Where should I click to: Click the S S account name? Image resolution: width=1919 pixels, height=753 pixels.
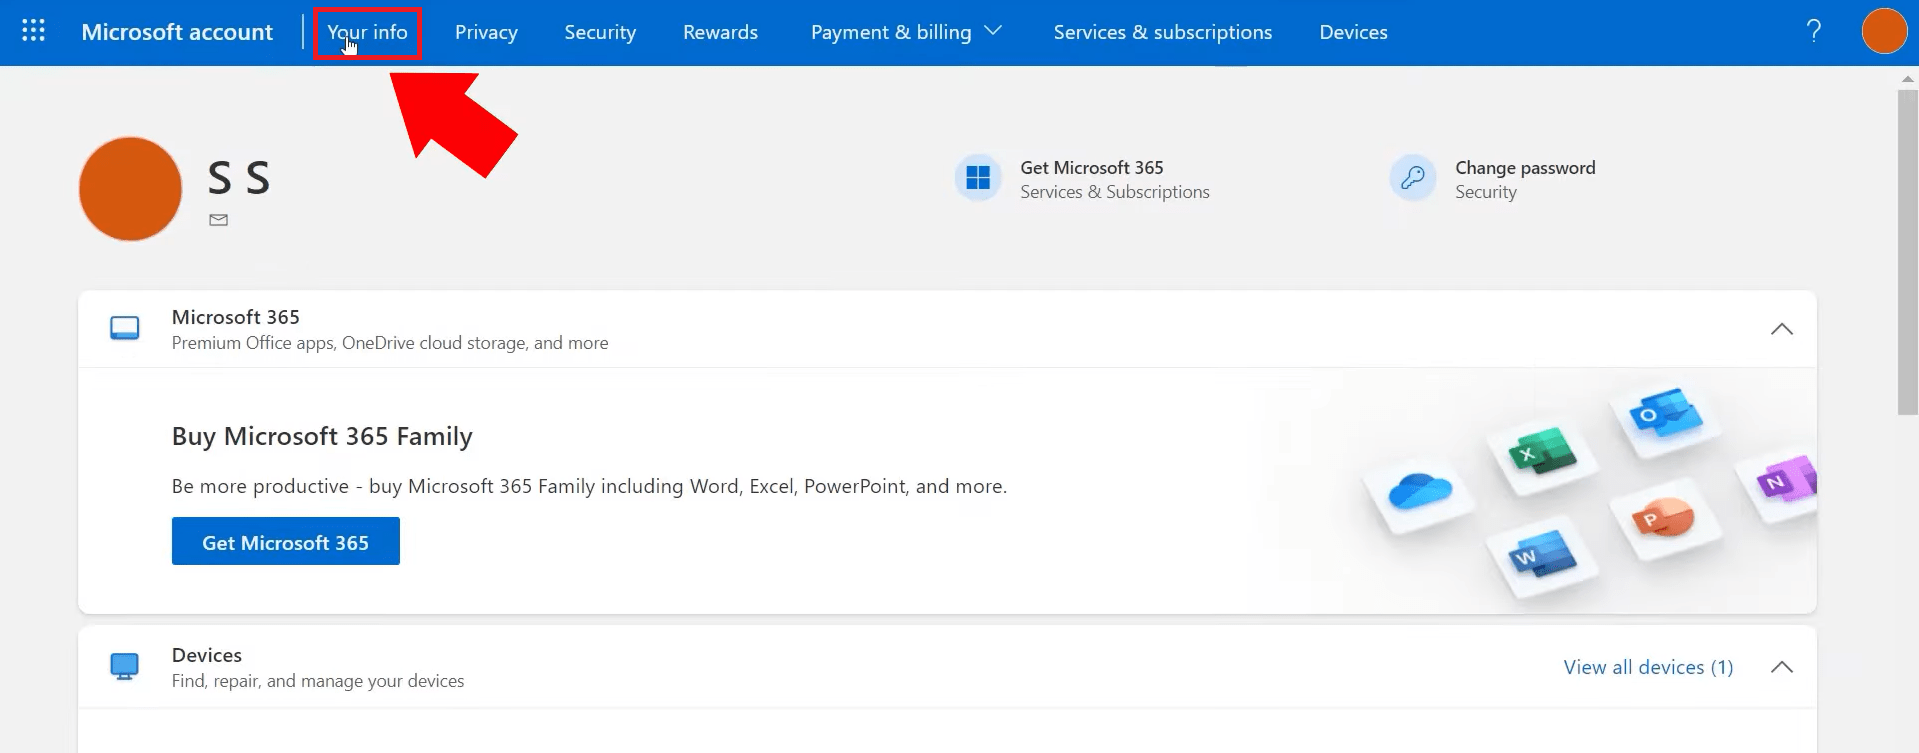(x=239, y=178)
